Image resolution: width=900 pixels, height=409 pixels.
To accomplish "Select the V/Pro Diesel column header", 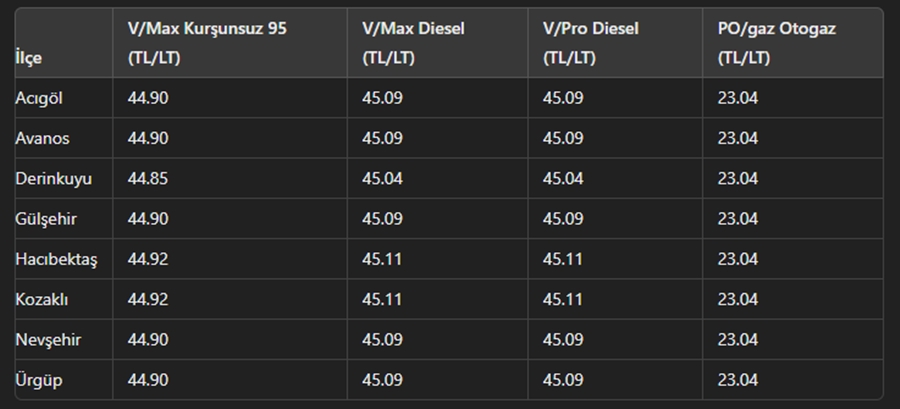I will pos(591,43).
